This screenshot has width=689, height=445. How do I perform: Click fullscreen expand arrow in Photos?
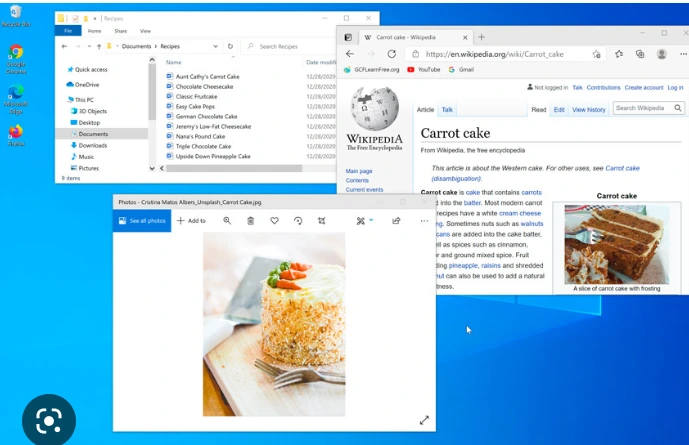pyautogui.click(x=424, y=420)
